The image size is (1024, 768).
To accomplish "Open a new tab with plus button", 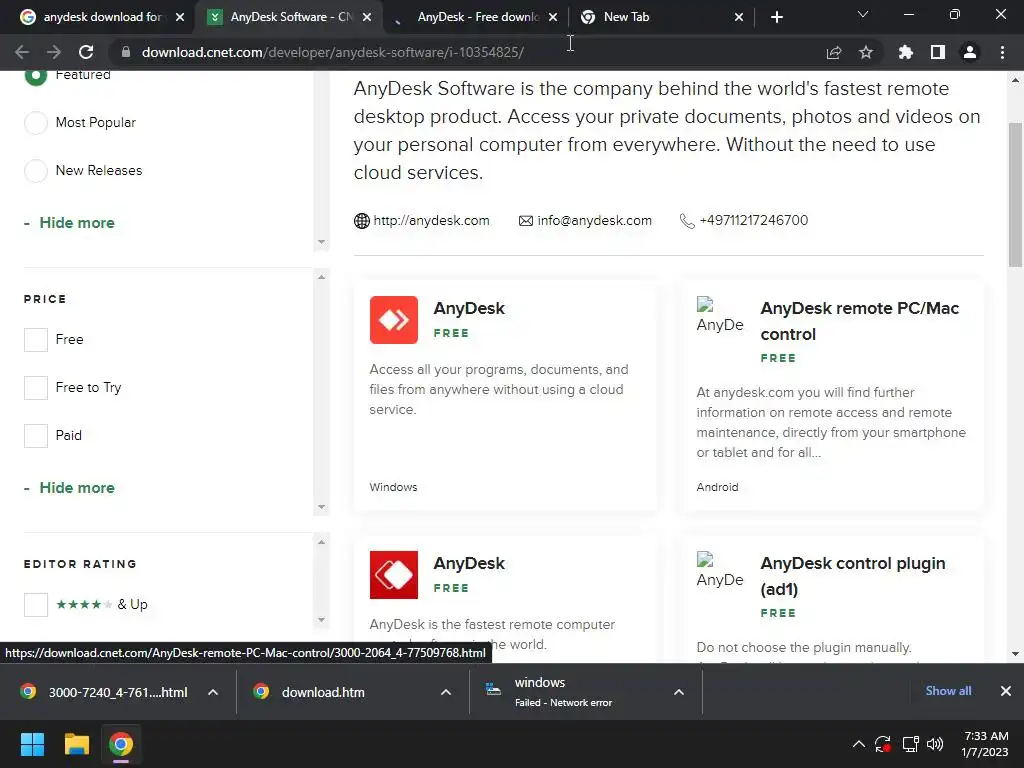I will pos(776,17).
